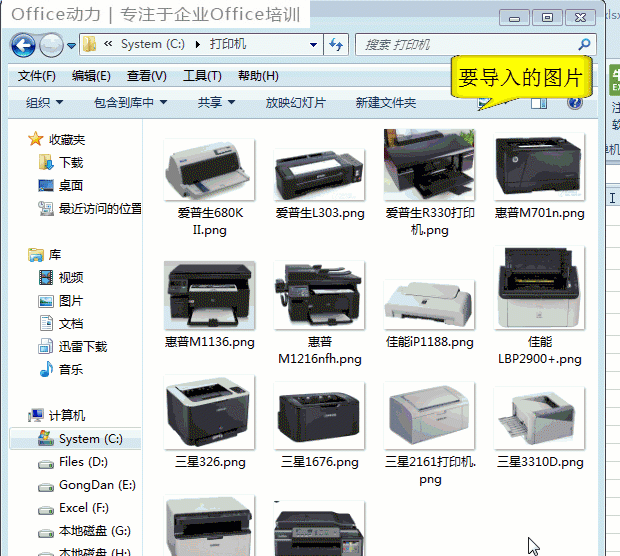This screenshot has width=620, height=556.
Task: Click the 新建文件夹 button
Action: point(386,103)
